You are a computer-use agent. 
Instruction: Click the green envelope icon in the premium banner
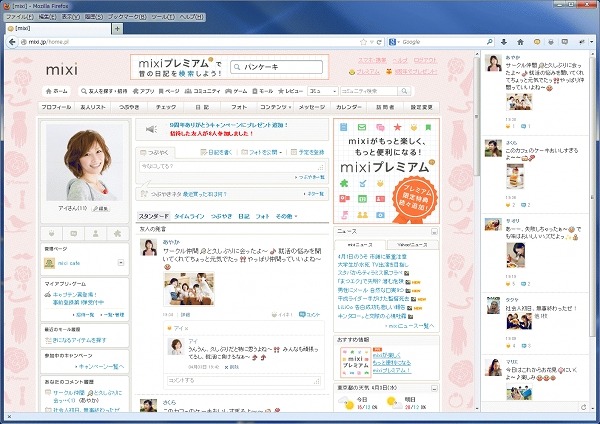[362, 127]
